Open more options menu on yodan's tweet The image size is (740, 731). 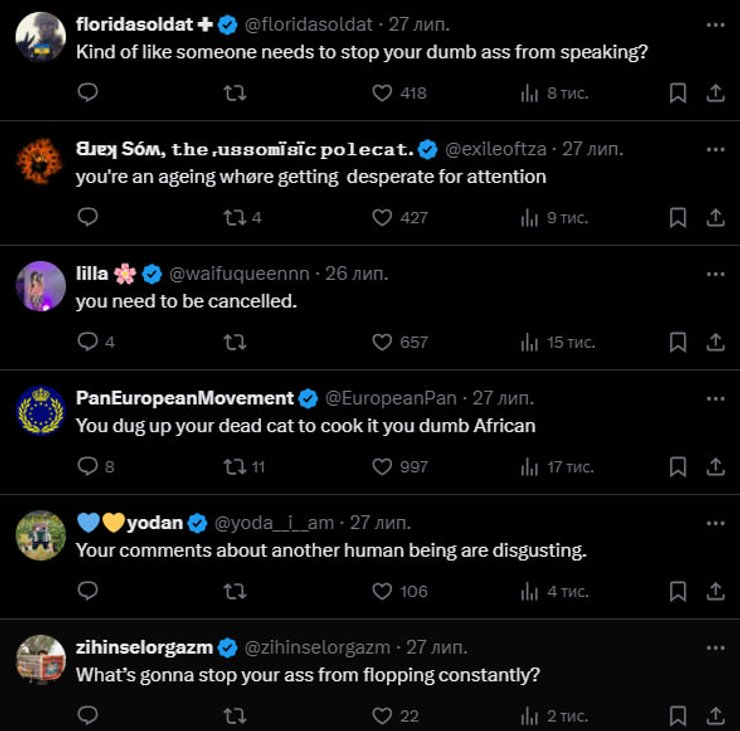pos(715,523)
